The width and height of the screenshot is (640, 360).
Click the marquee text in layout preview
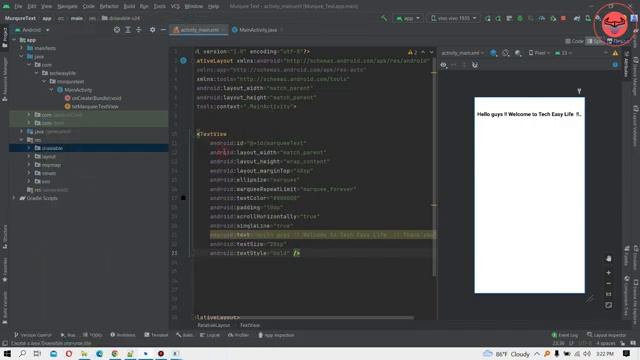[x=529, y=114]
